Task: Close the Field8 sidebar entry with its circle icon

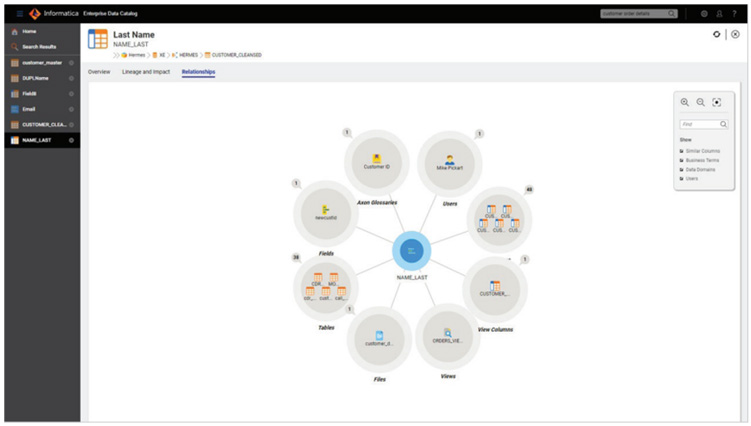Action: (71, 93)
